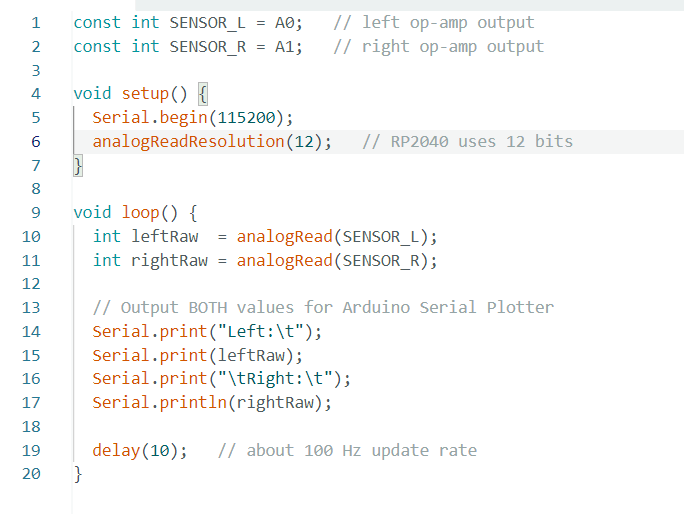Click the "left op-amp output" comment

pyautogui.click(x=434, y=22)
